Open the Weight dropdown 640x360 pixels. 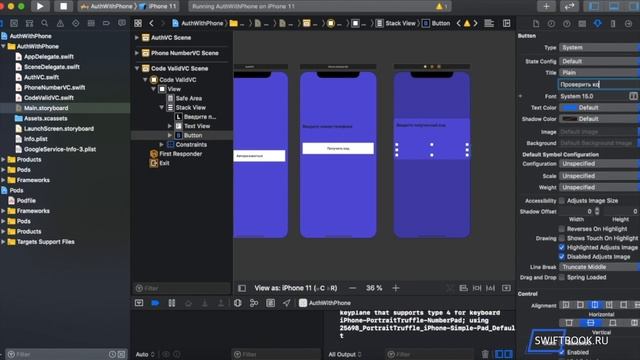pos(599,187)
